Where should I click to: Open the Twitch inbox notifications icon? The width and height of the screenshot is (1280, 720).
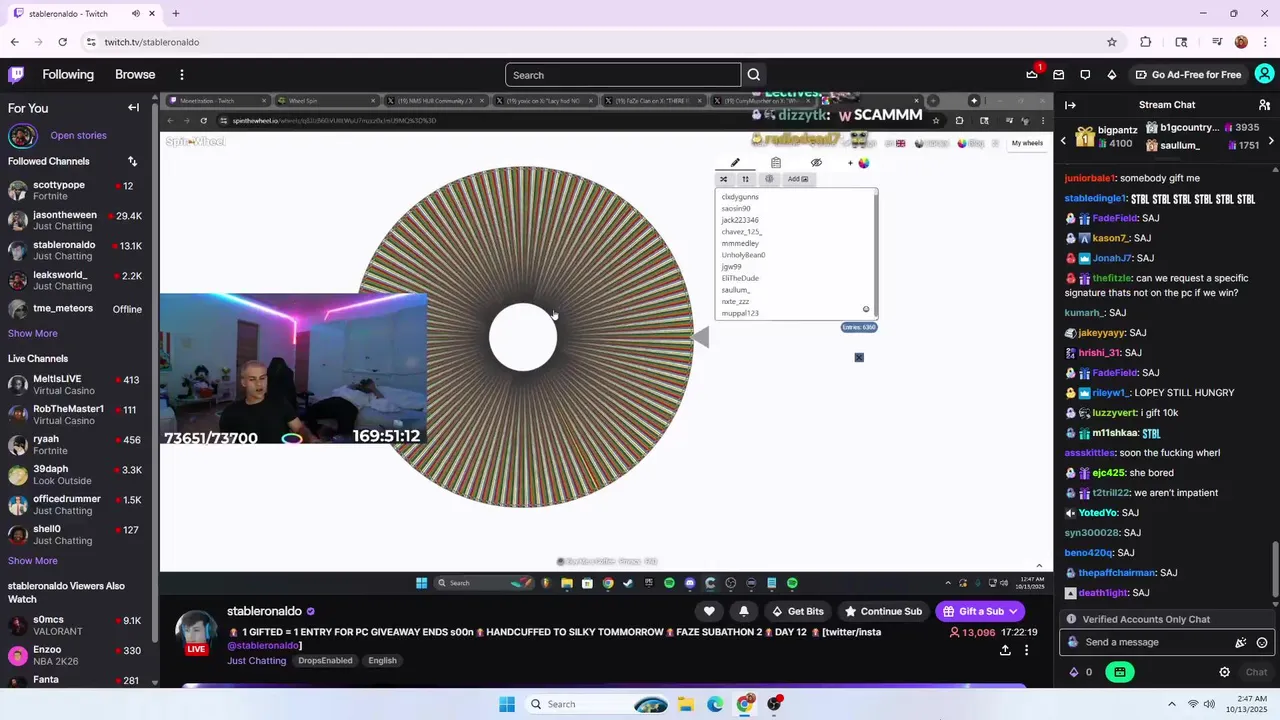point(1058,74)
